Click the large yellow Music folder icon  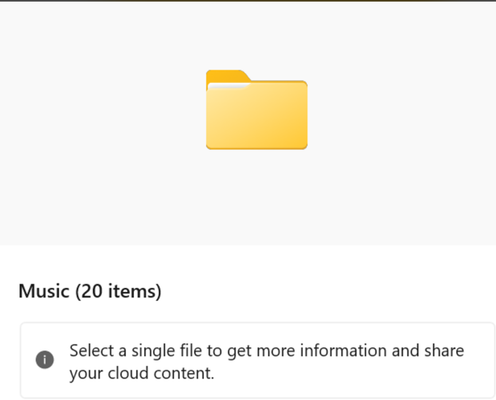tap(257, 110)
